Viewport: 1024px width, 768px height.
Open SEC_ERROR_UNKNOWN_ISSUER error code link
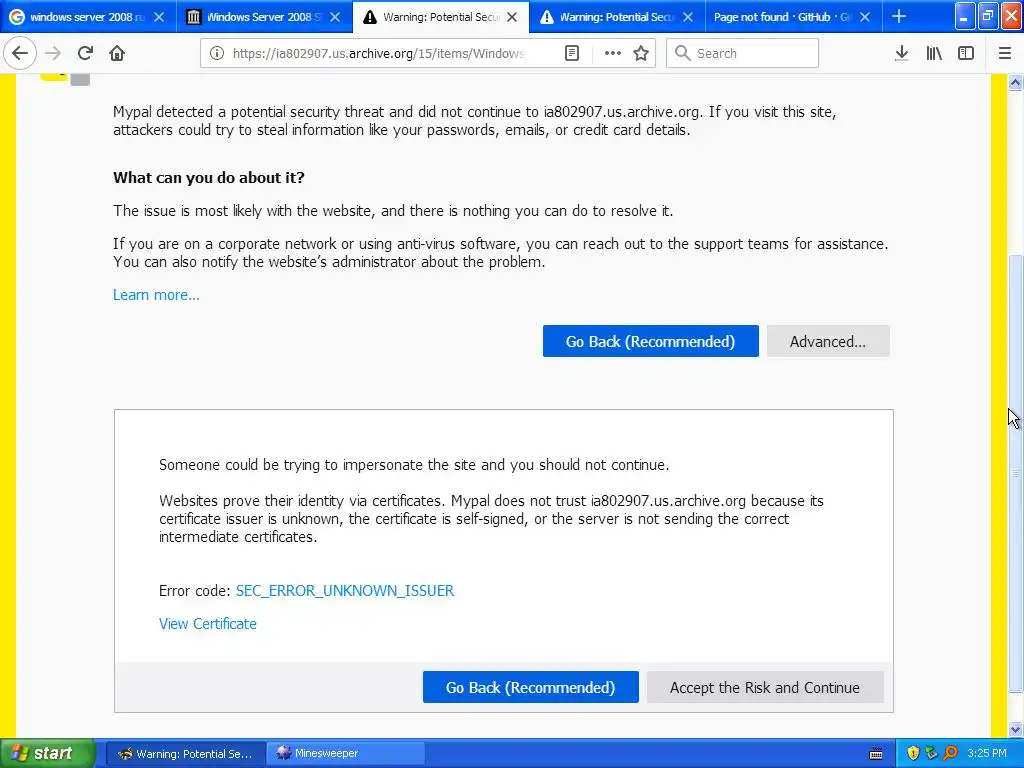pyautogui.click(x=345, y=591)
